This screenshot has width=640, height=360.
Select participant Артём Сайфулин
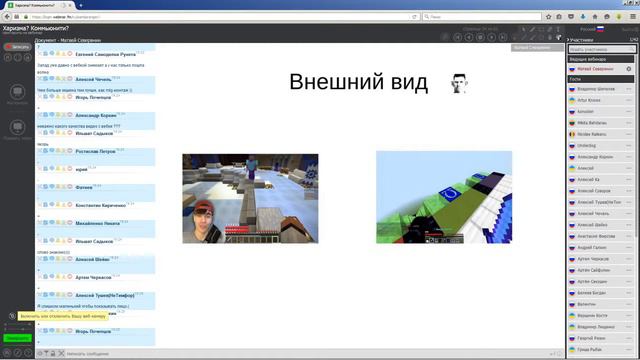[x=601, y=270]
